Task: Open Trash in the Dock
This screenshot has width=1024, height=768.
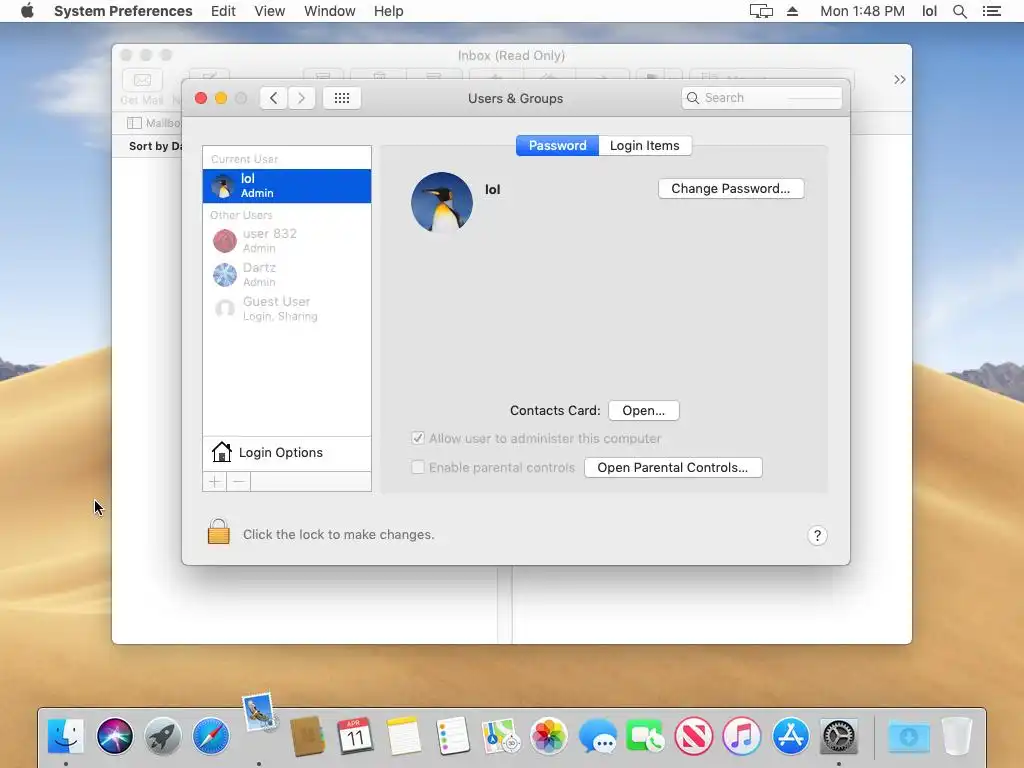Action: tap(957, 736)
